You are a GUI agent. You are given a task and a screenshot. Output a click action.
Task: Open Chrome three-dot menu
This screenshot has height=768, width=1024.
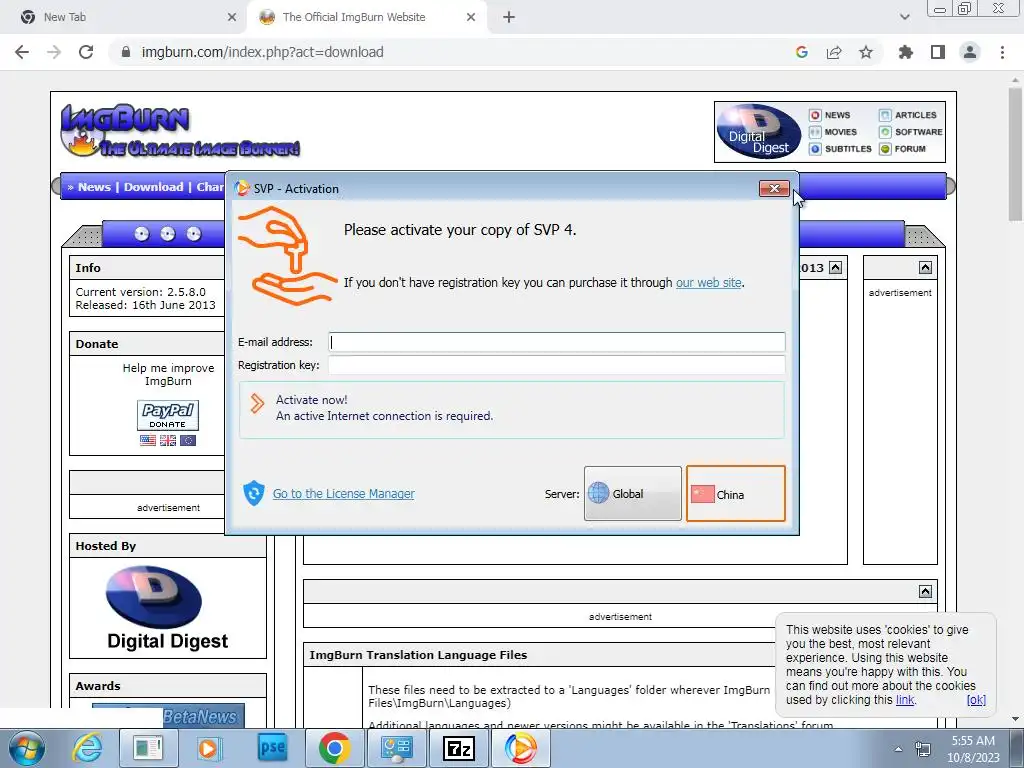[1002, 52]
